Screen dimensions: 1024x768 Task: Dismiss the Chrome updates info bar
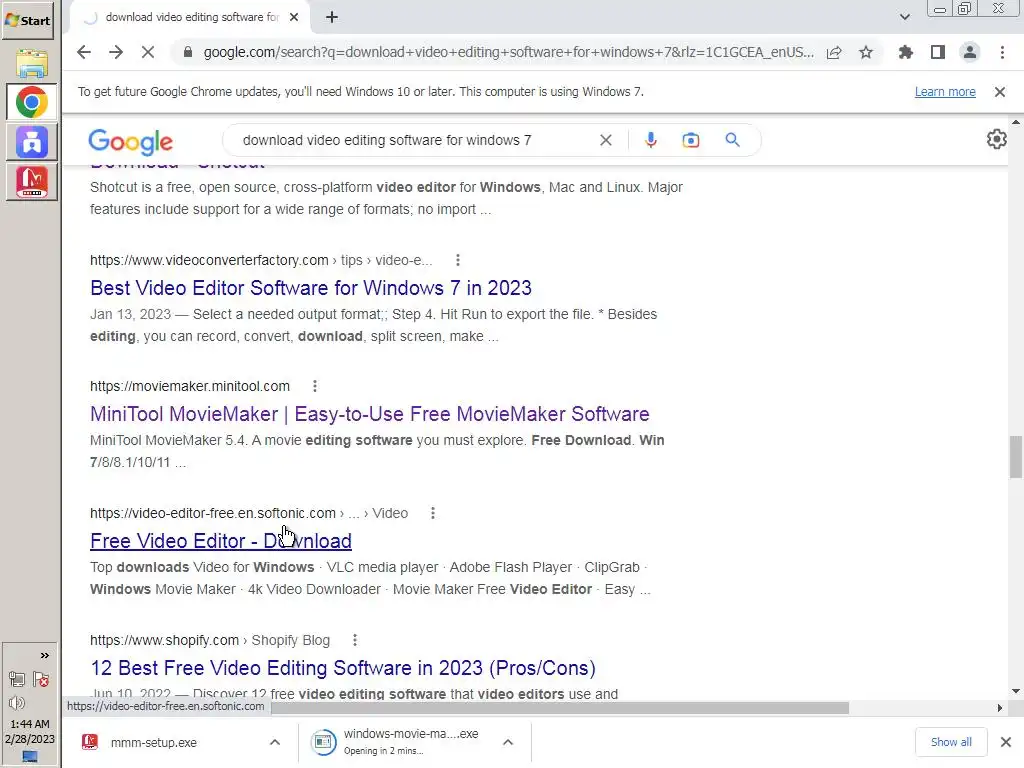(x=1000, y=92)
